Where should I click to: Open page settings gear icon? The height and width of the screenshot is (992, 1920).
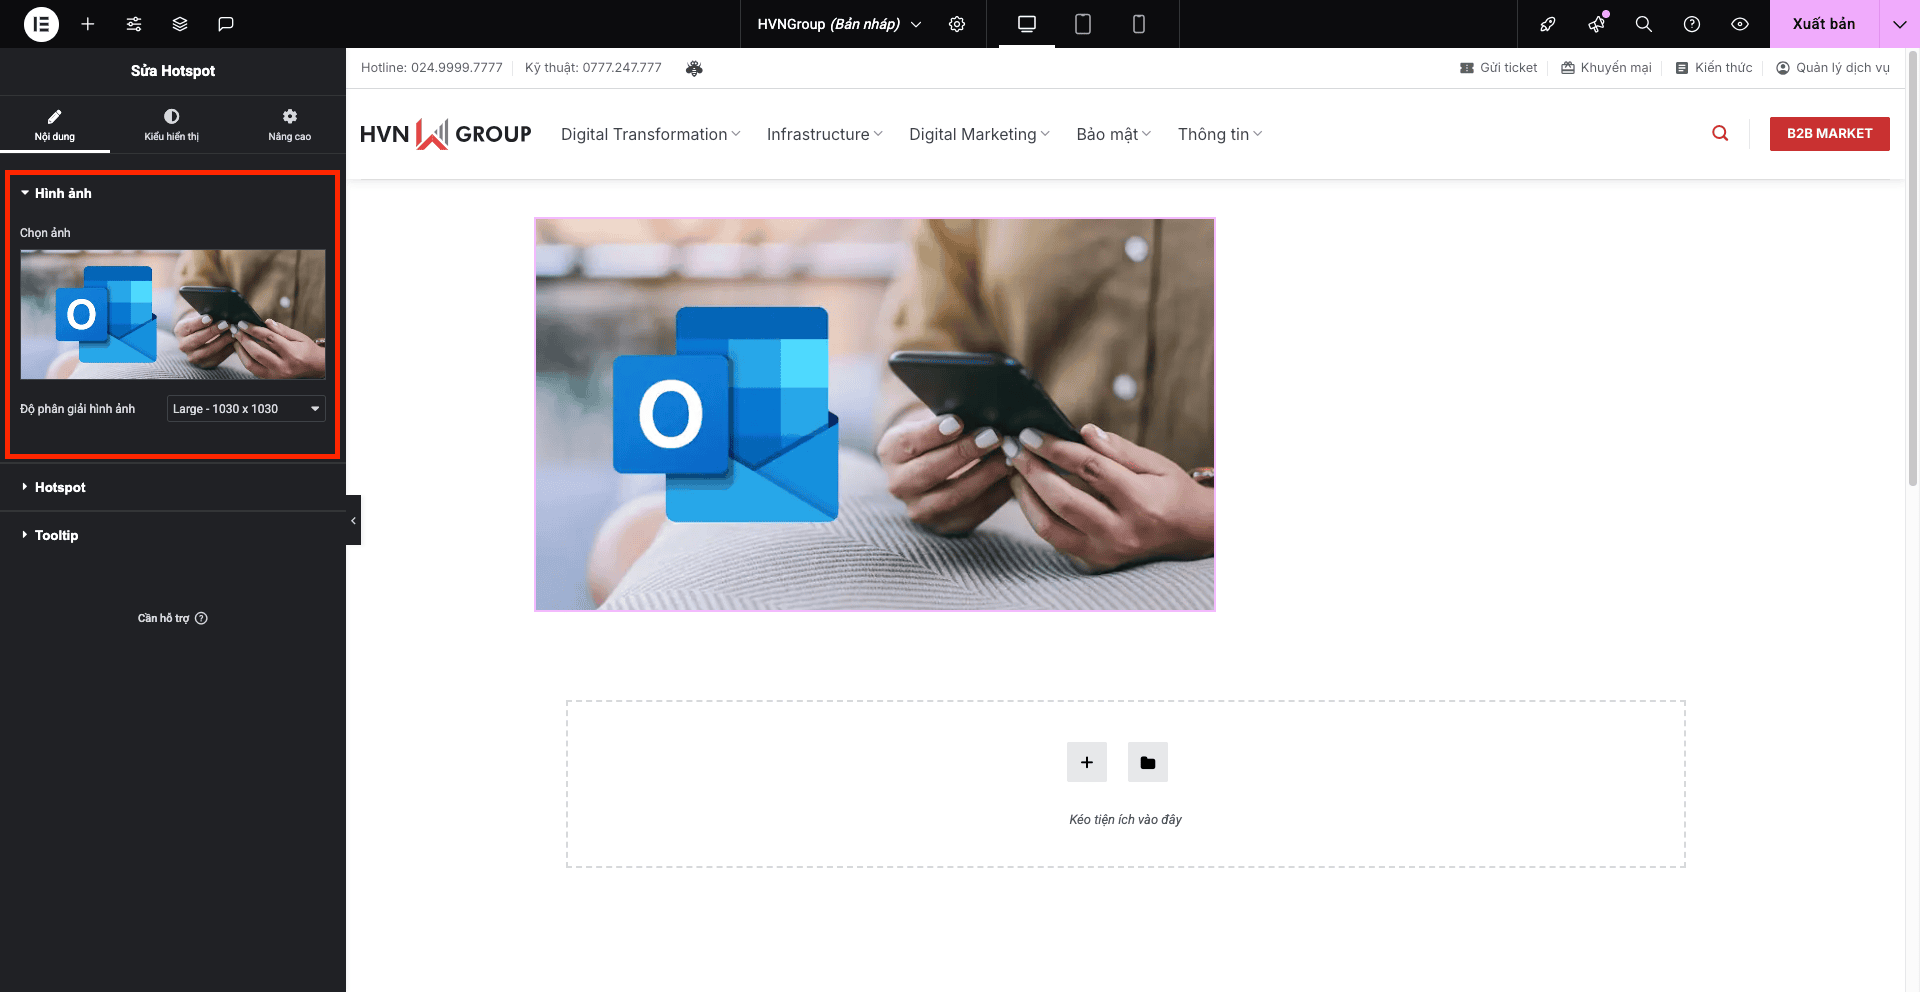[957, 24]
